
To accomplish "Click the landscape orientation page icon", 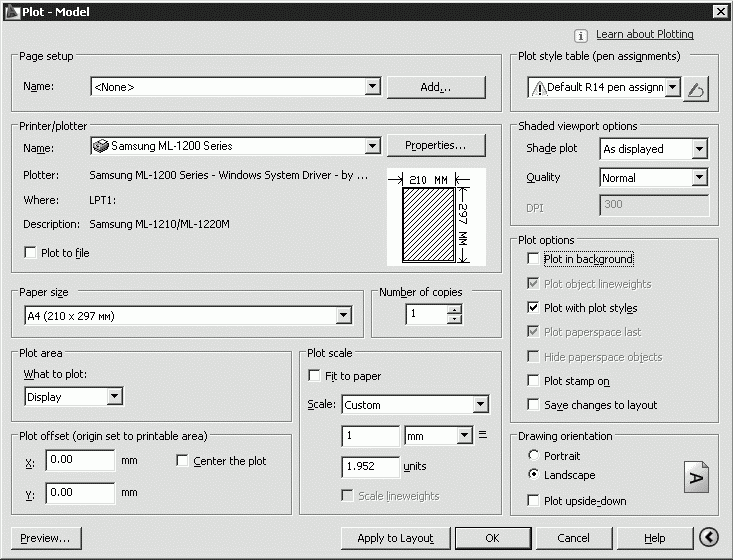I will [x=696, y=477].
